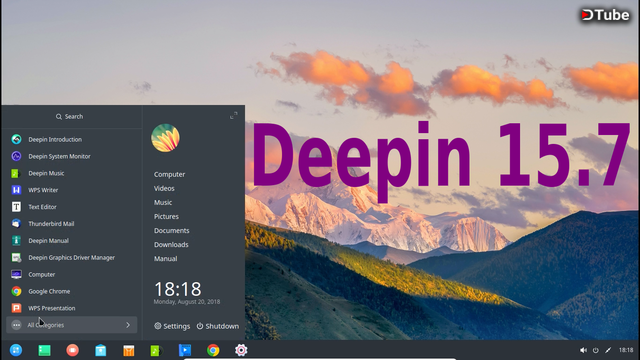This screenshot has width=640, height=360.
Task: Open Pictures folder shortcut
Action: tap(166, 216)
